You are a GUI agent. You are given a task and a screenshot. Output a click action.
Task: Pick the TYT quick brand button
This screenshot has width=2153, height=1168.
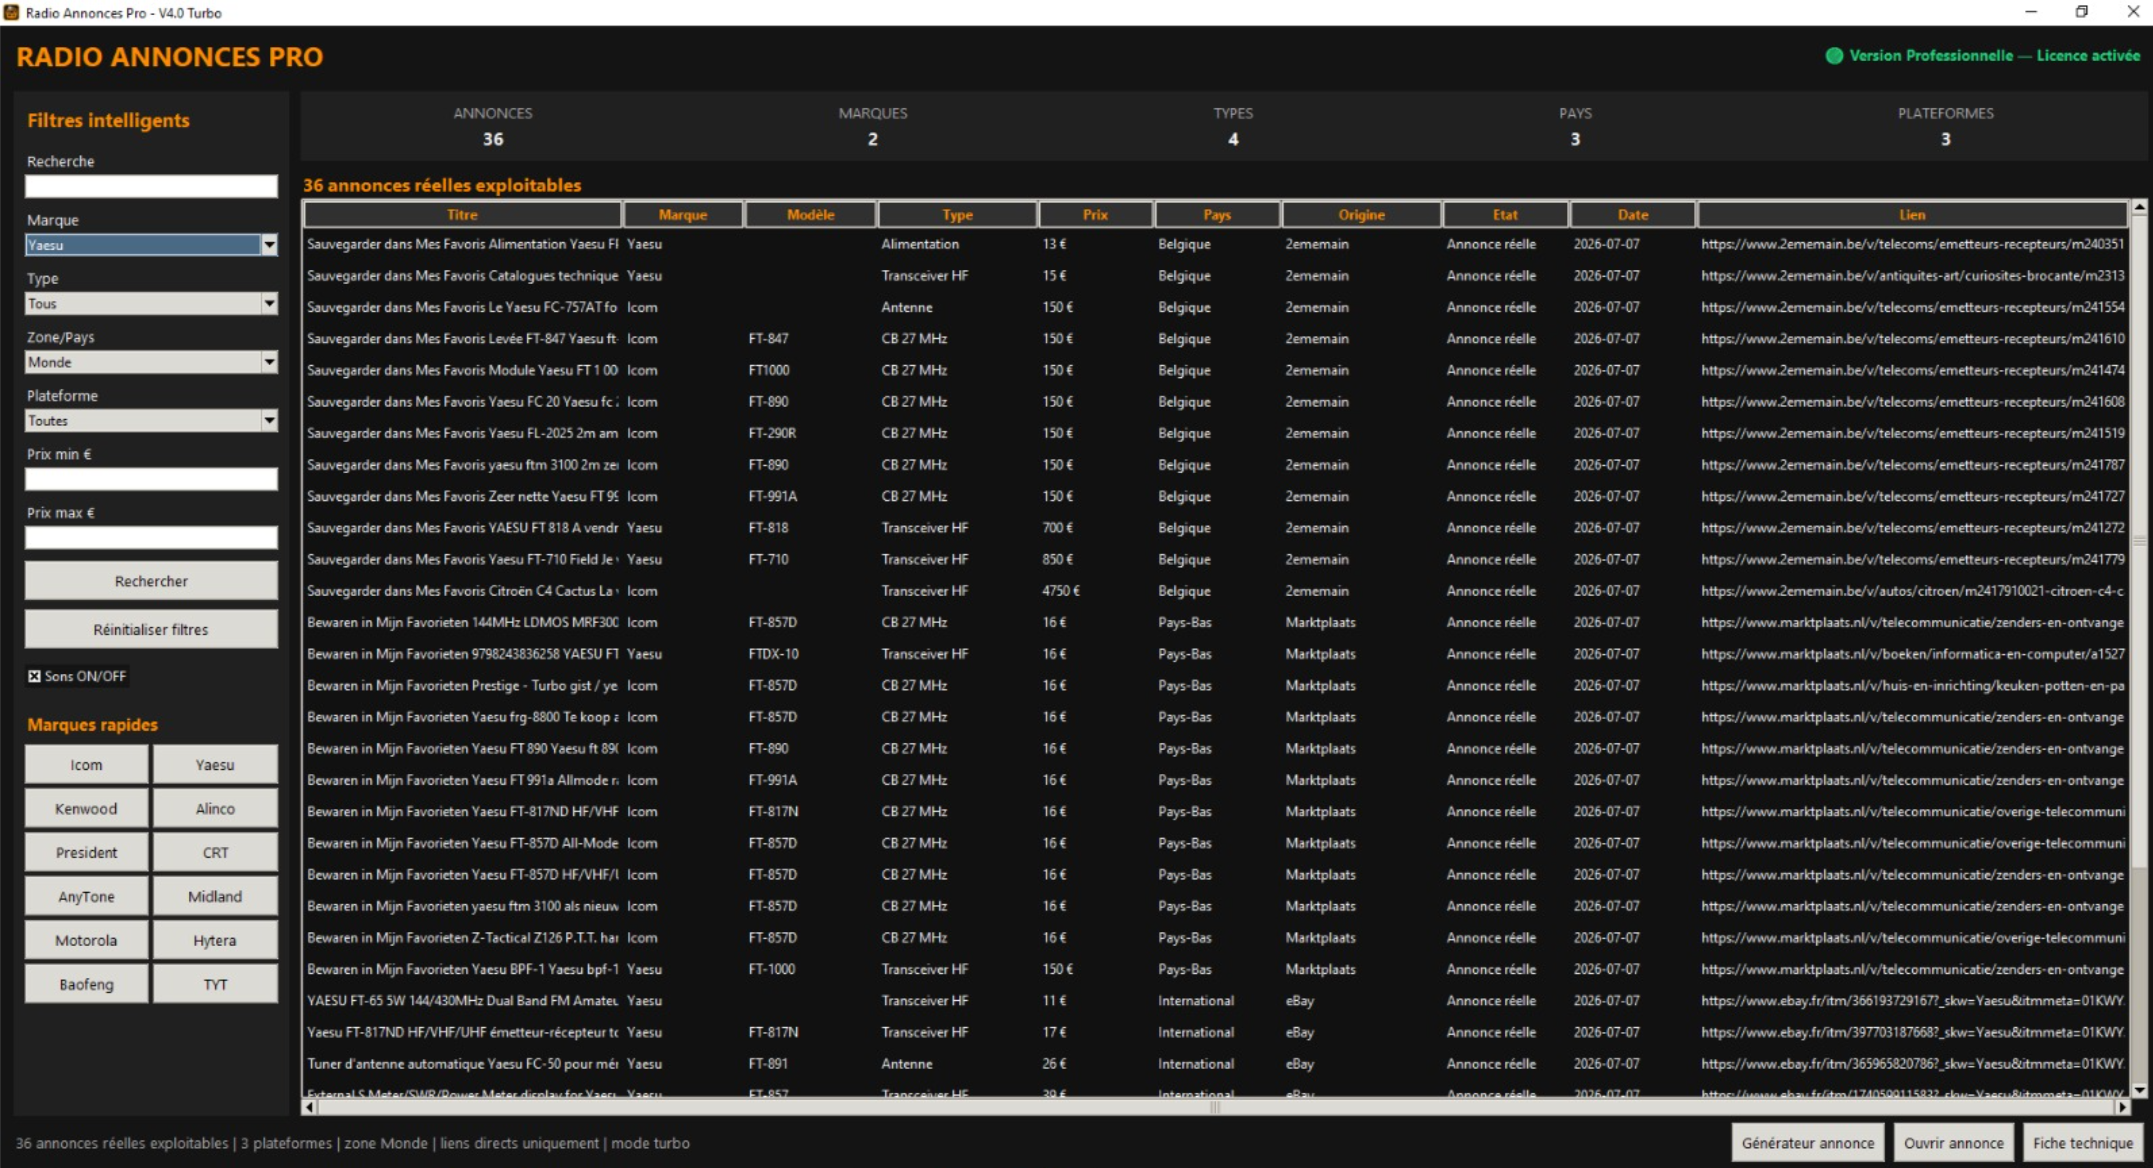pyautogui.click(x=215, y=985)
